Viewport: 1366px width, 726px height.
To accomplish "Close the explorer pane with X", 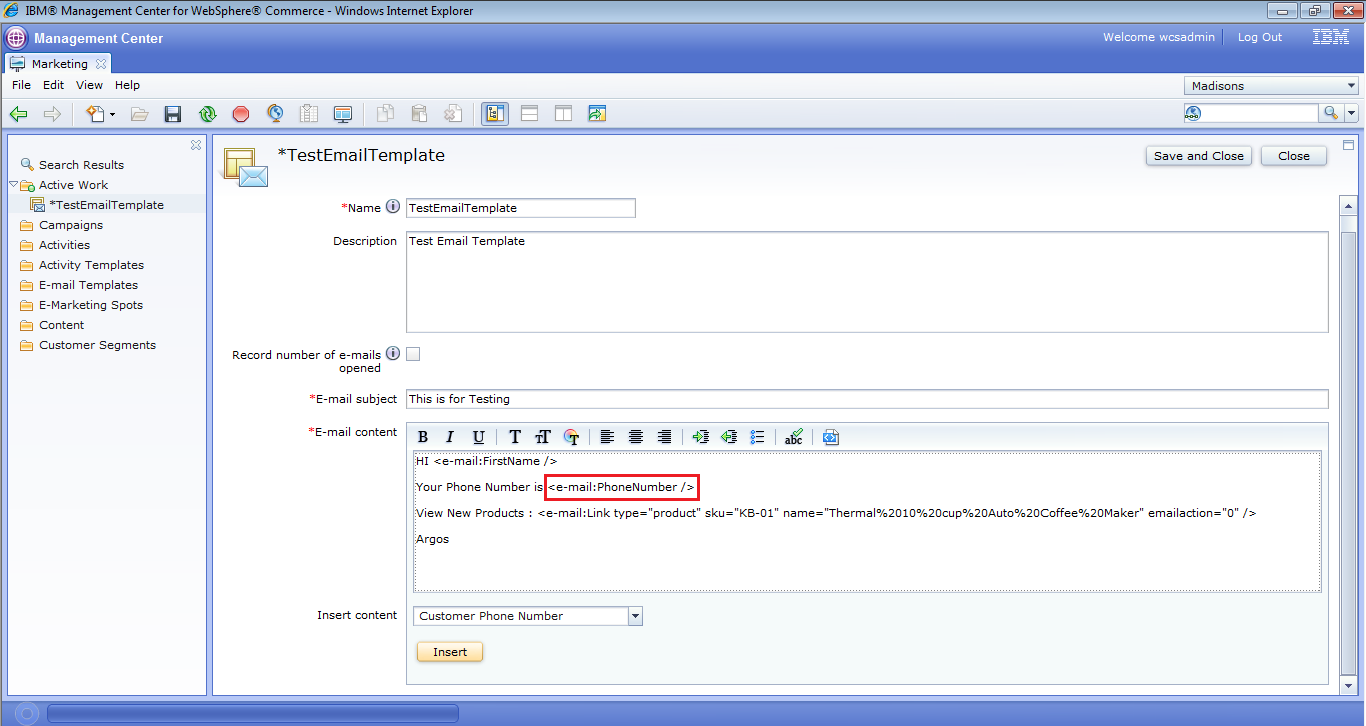I will click(x=196, y=145).
